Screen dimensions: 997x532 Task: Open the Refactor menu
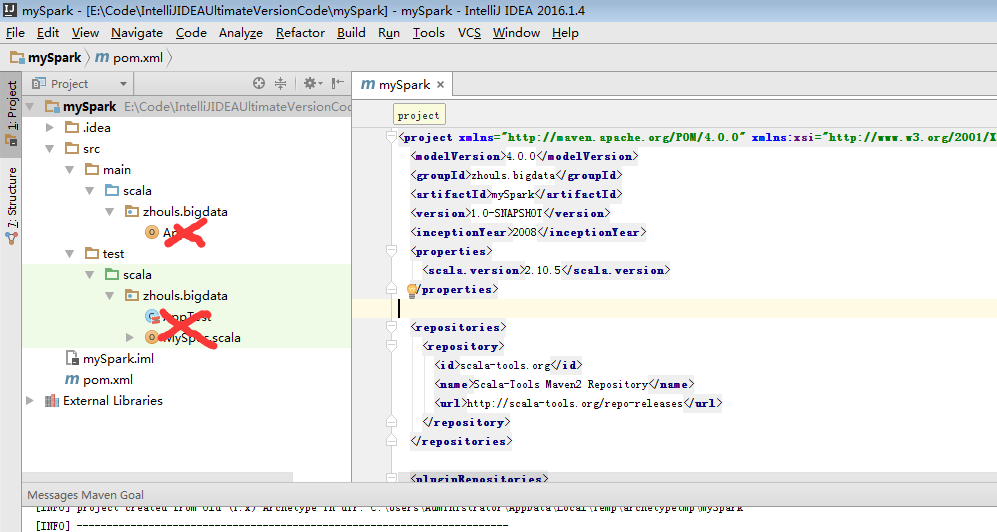click(x=300, y=32)
